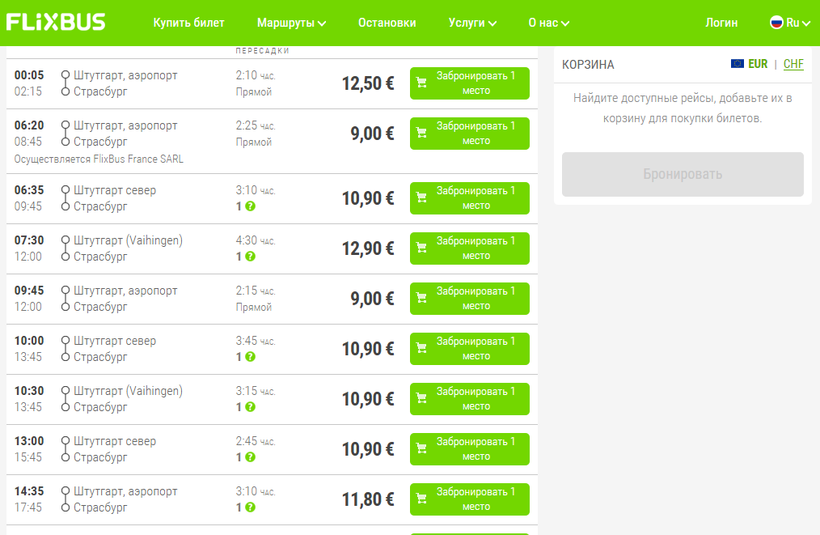Viewport: 820px width, 535px height.
Task: Open the О нас dropdown menu
Action: pyautogui.click(x=549, y=22)
